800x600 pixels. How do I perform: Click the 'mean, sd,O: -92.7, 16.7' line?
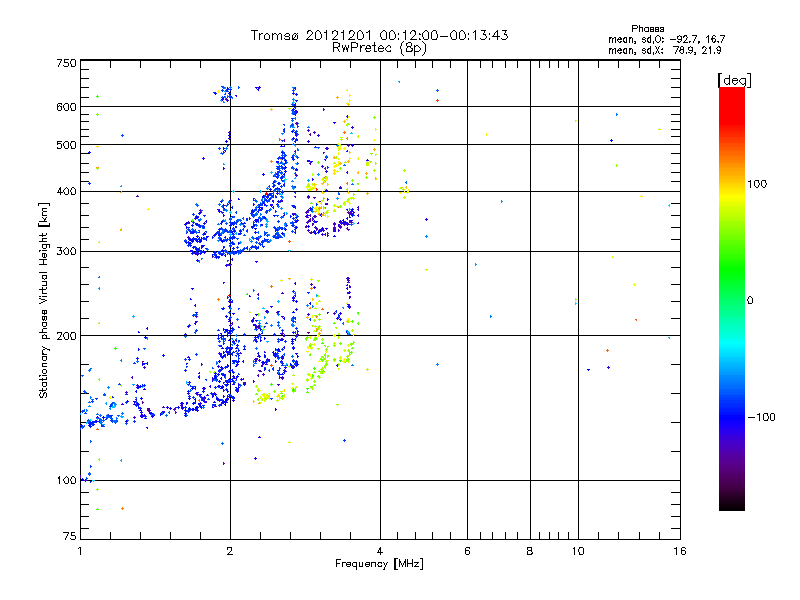pos(666,39)
